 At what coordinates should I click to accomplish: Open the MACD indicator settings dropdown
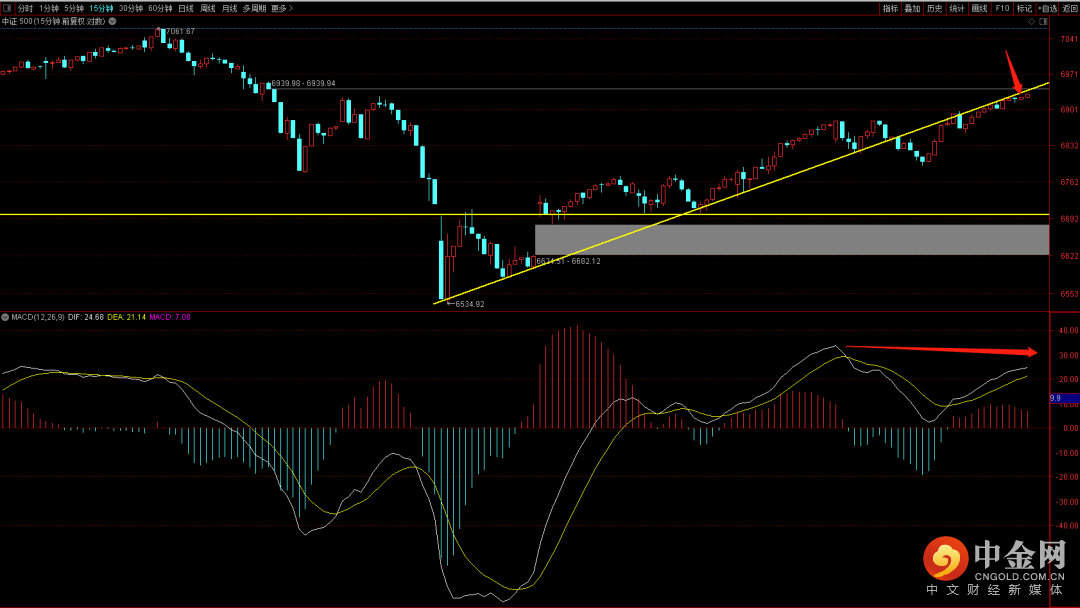tap(5, 317)
